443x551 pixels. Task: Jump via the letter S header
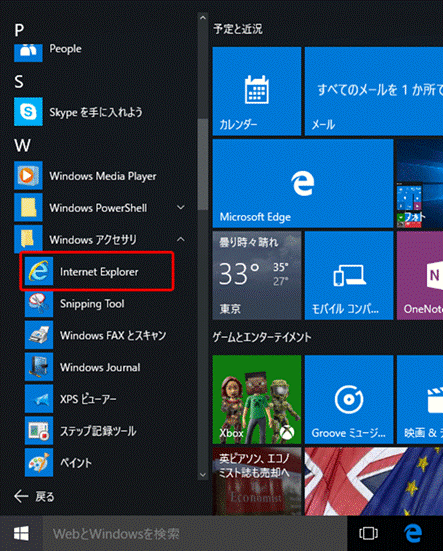coord(19,82)
